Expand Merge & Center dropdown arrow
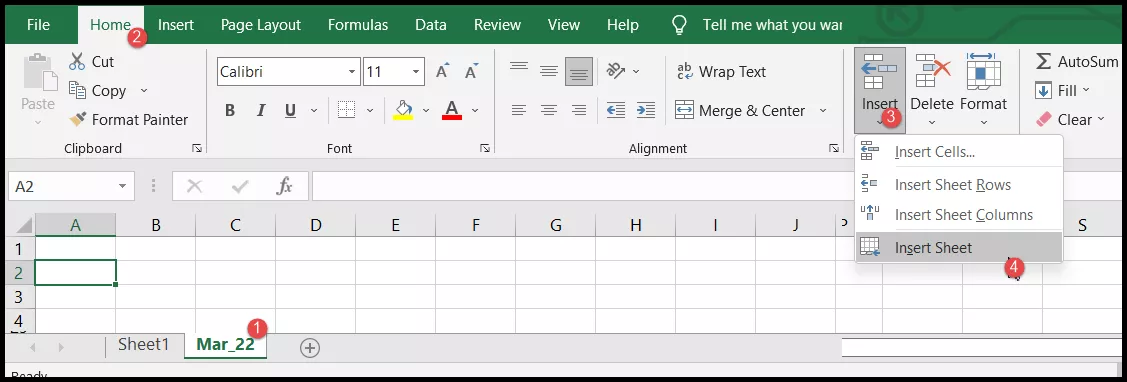 (x=823, y=111)
